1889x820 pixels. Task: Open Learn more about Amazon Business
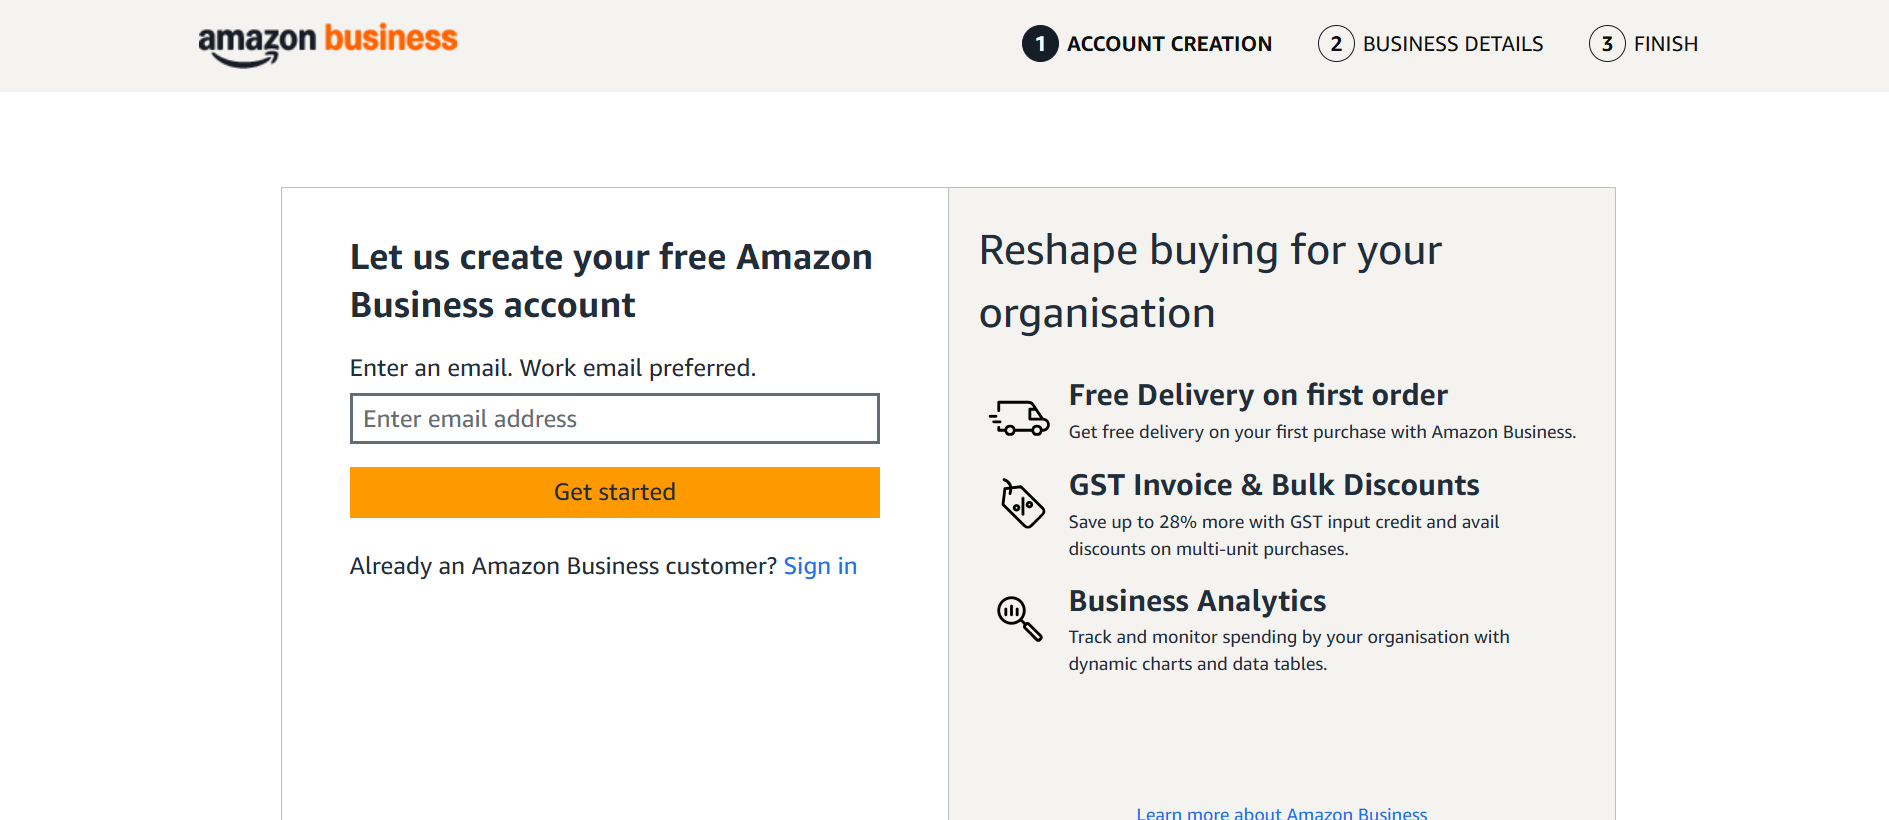coord(1282,812)
